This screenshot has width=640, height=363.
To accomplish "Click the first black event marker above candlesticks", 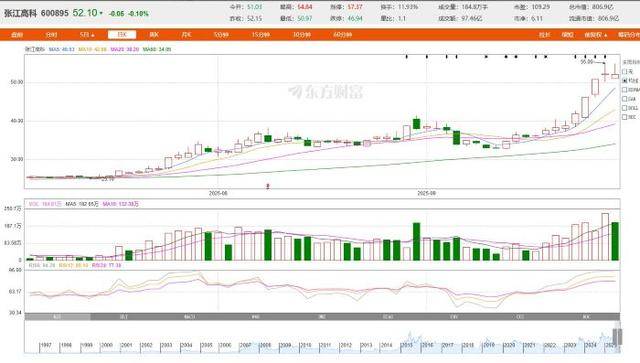I will tap(407, 56).
